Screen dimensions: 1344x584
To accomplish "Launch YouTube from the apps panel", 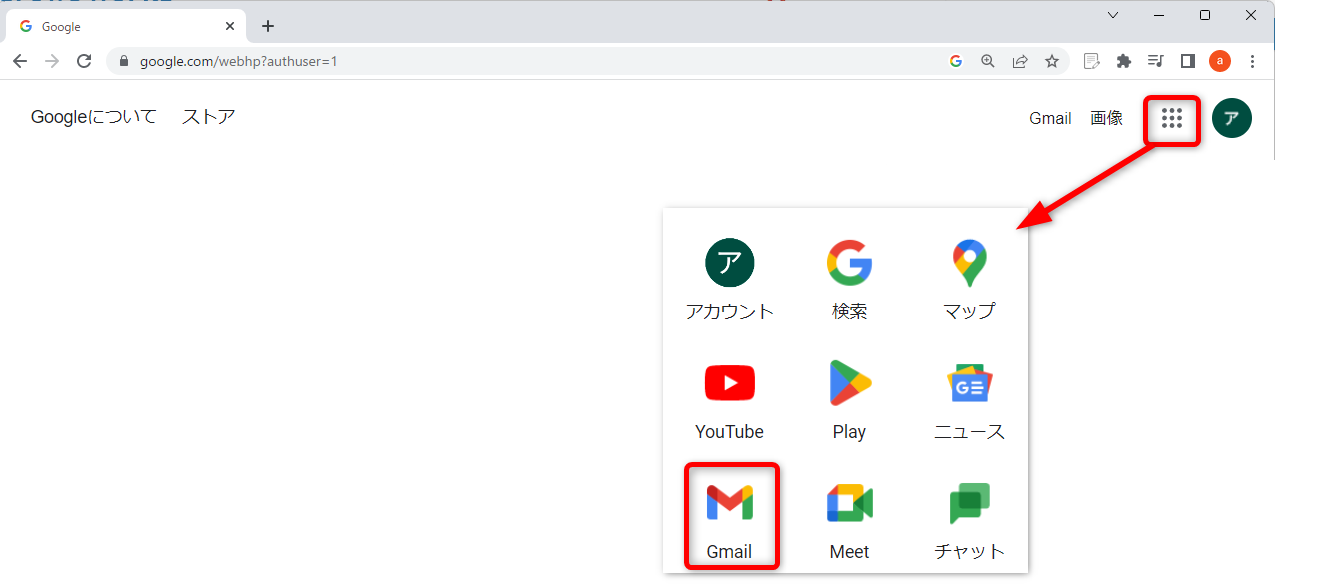I will tap(730, 400).
